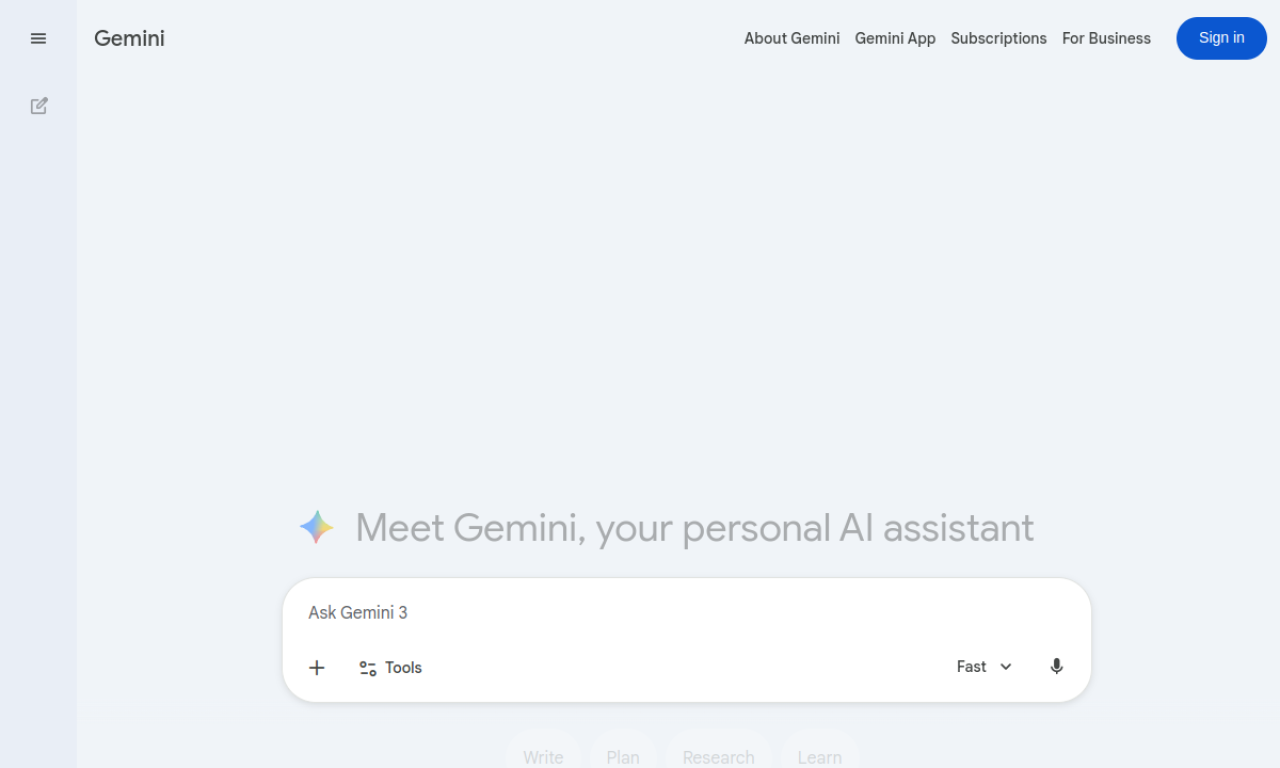Viewport: 1280px width, 768px height.
Task: Choose the Learn suggestion chip
Action: coord(820,757)
